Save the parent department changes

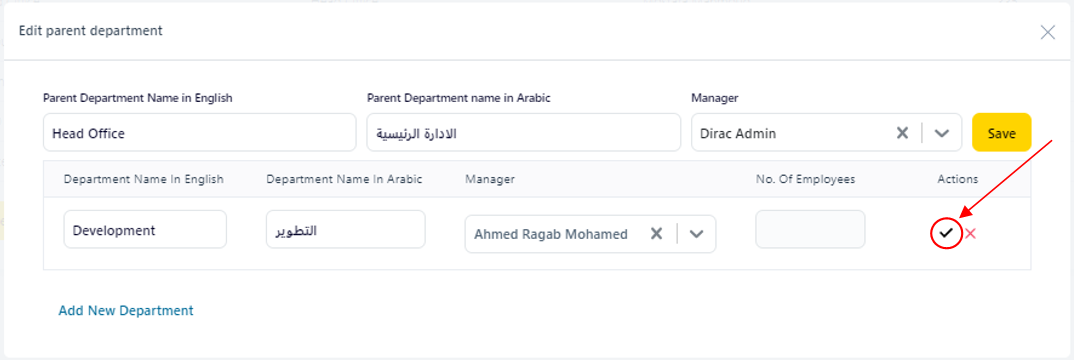[1001, 132]
